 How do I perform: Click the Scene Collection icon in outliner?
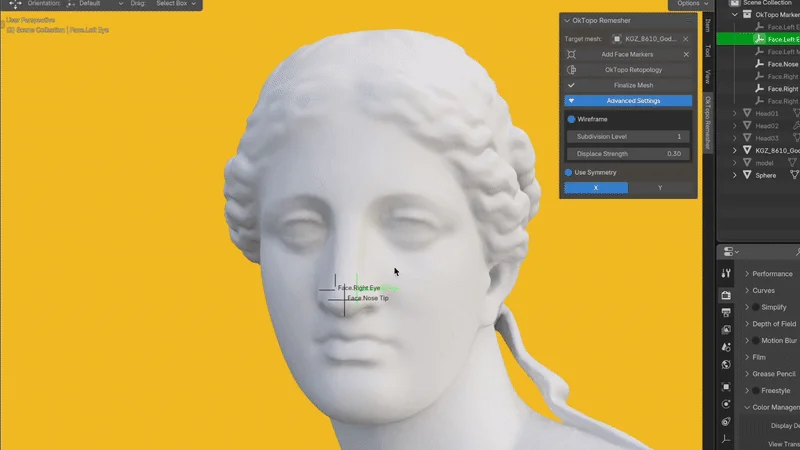point(735,3)
